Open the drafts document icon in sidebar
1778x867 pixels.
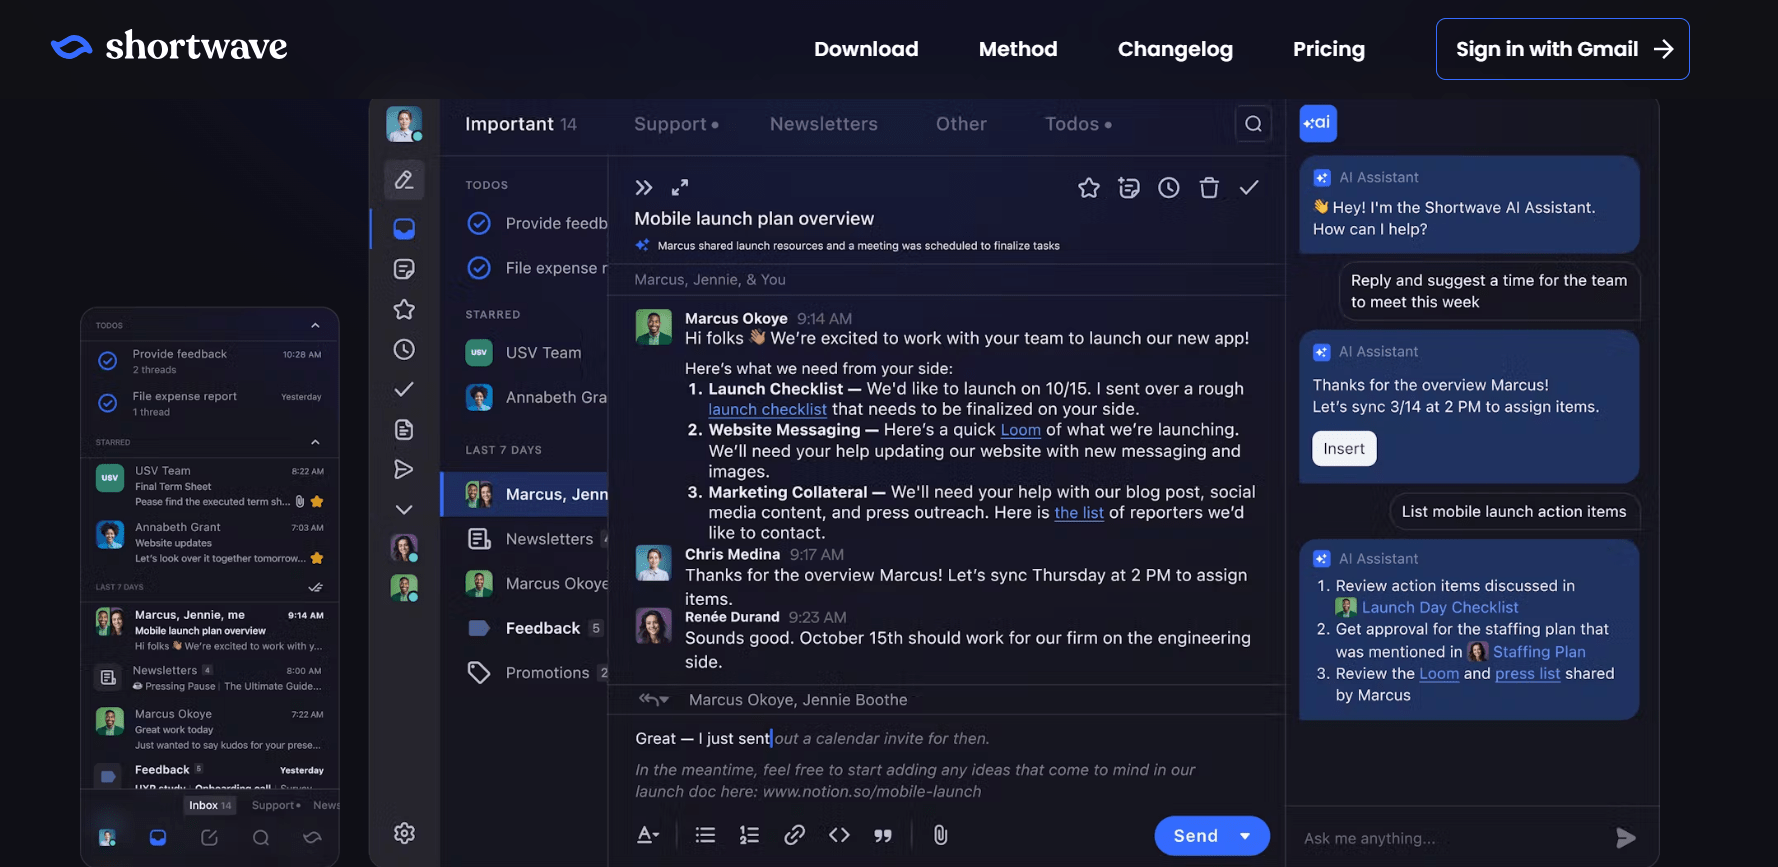pyautogui.click(x=404, y=430)
